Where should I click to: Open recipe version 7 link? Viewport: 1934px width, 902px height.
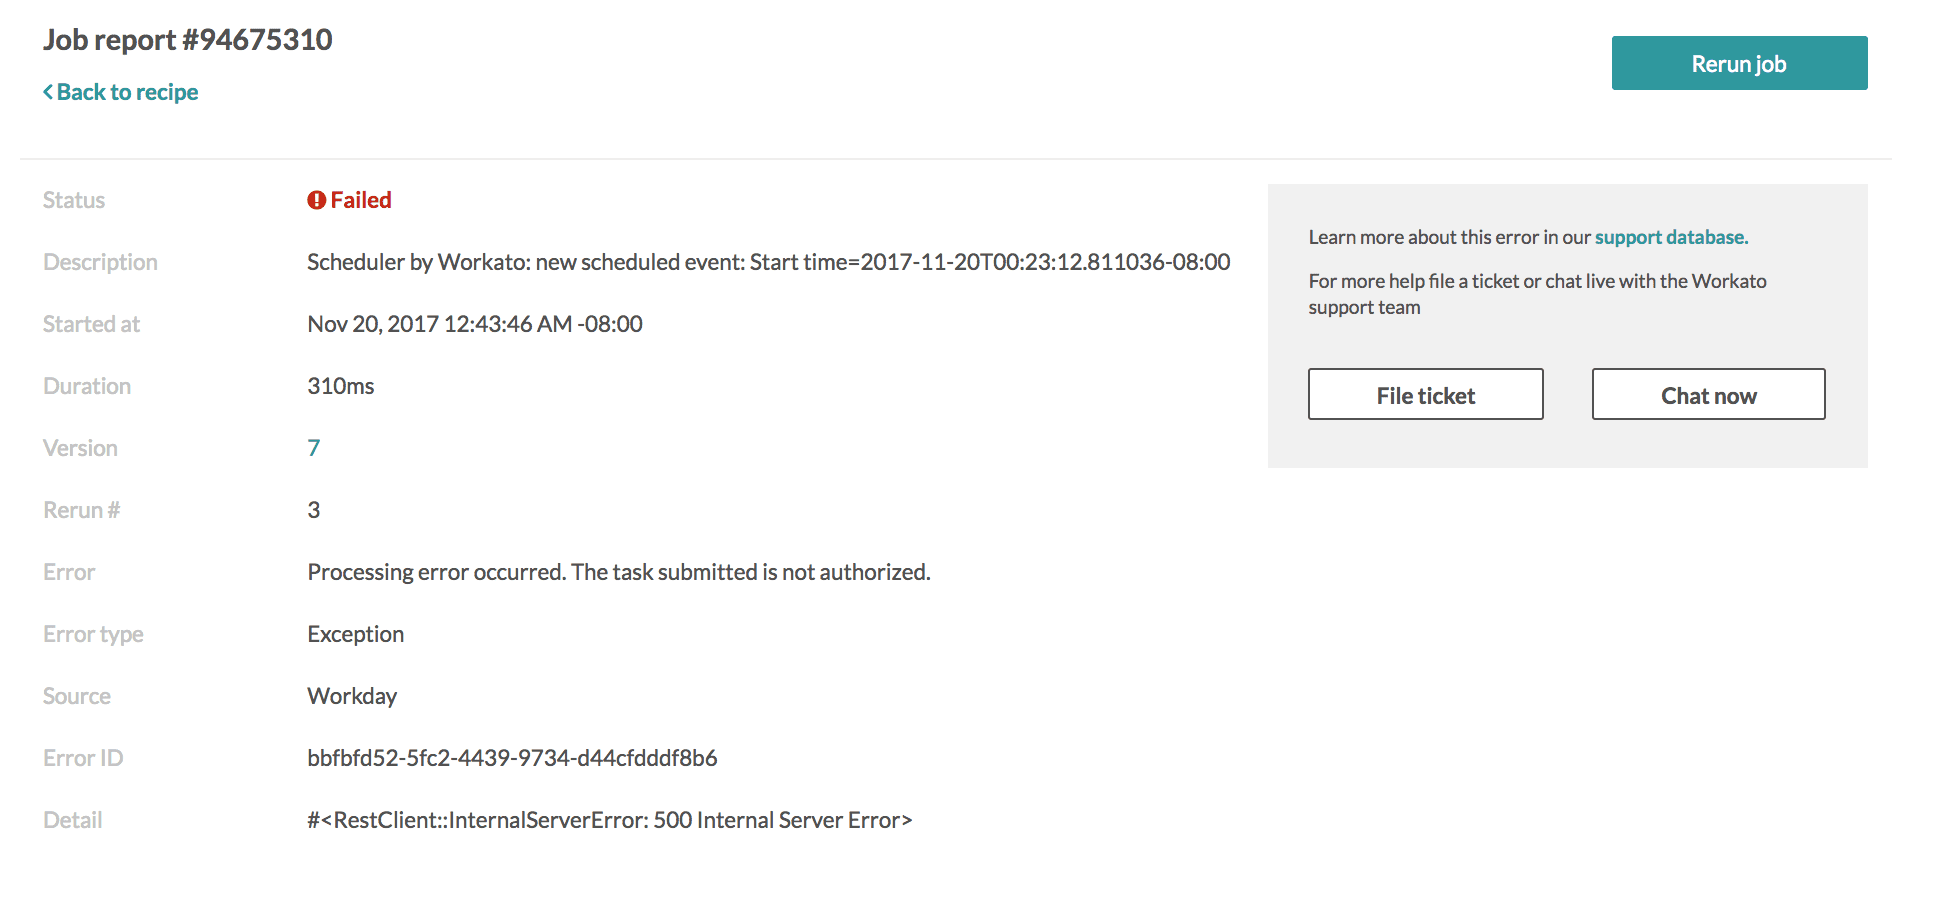pos(314,448)
